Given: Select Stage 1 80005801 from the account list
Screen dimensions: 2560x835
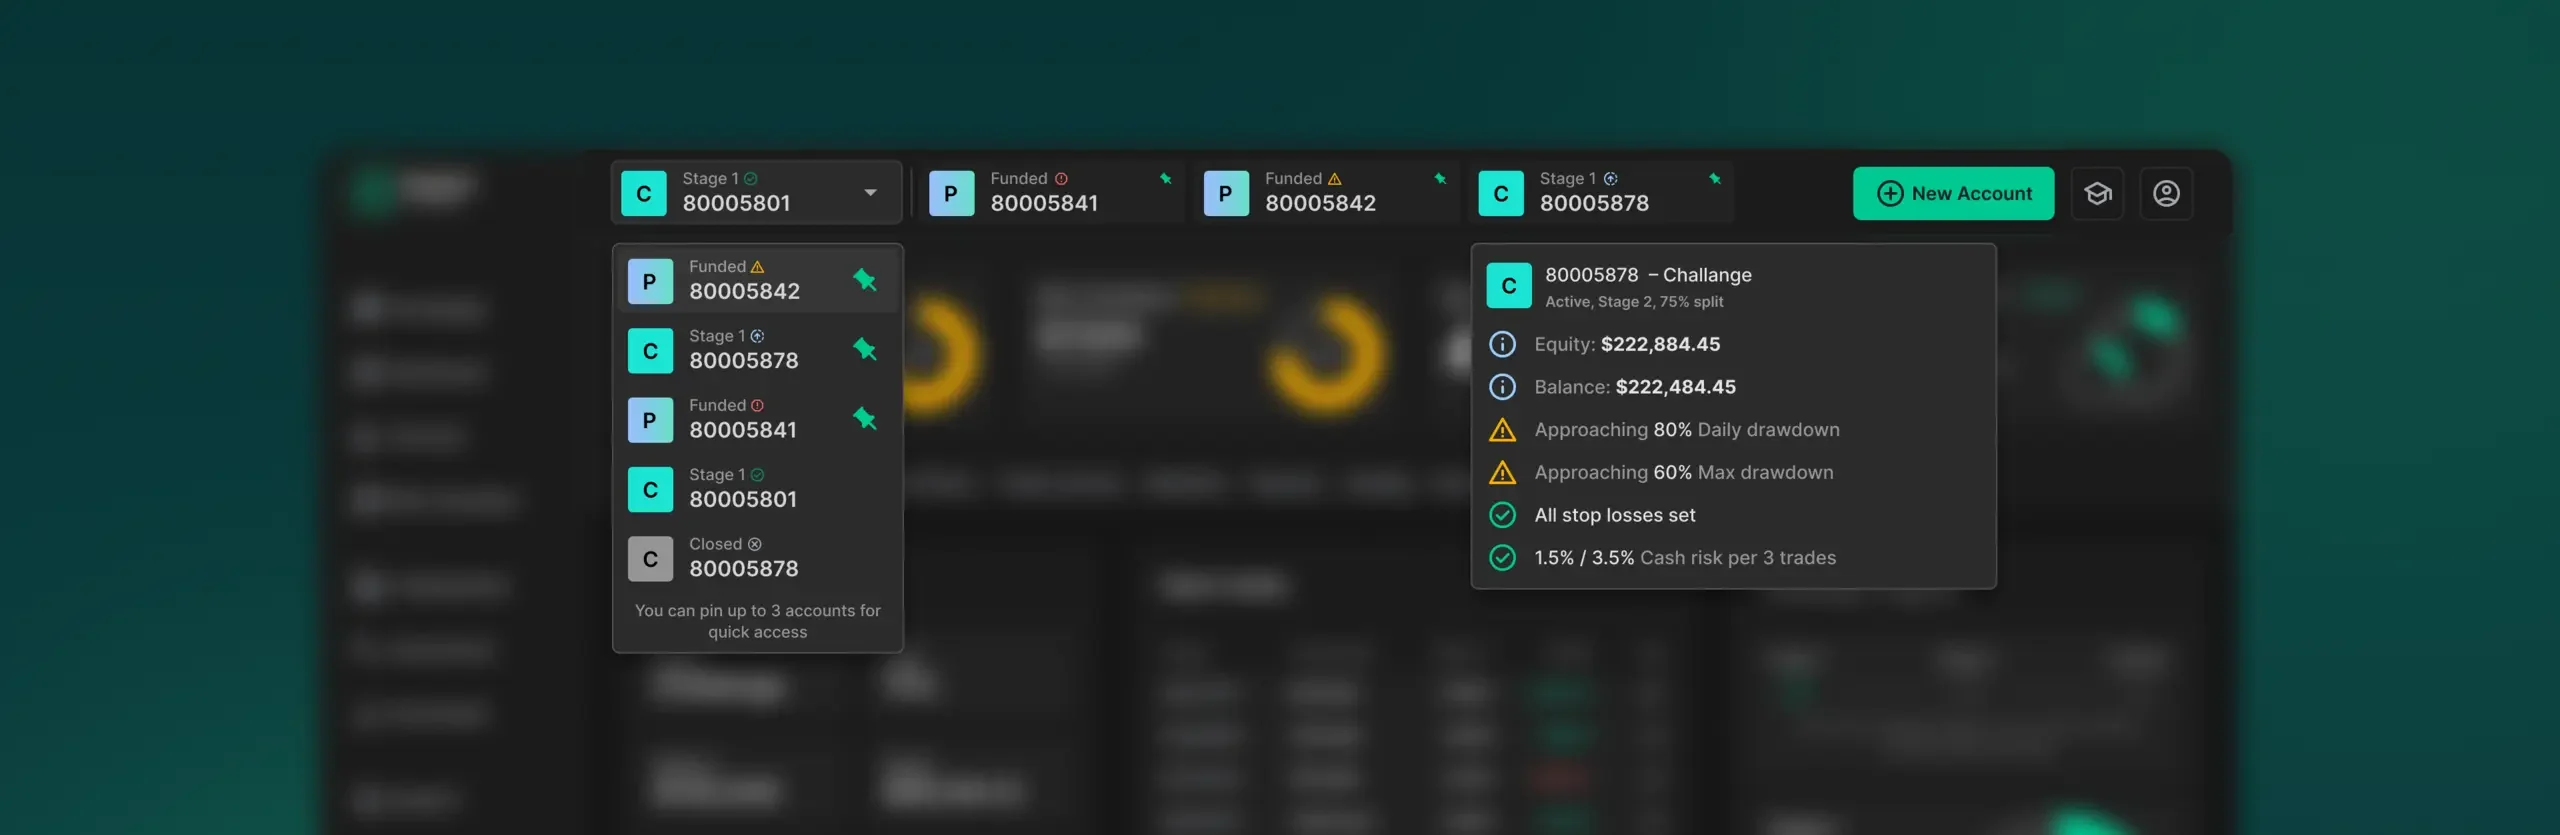Looking at the screenshot, I should point(757,489).
